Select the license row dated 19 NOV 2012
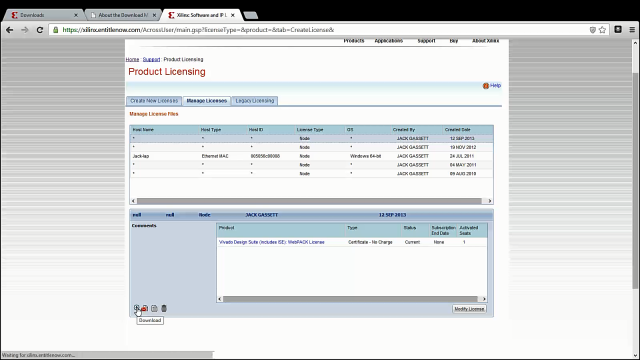Viewport: 640px width, 360px height. point(311,147)
